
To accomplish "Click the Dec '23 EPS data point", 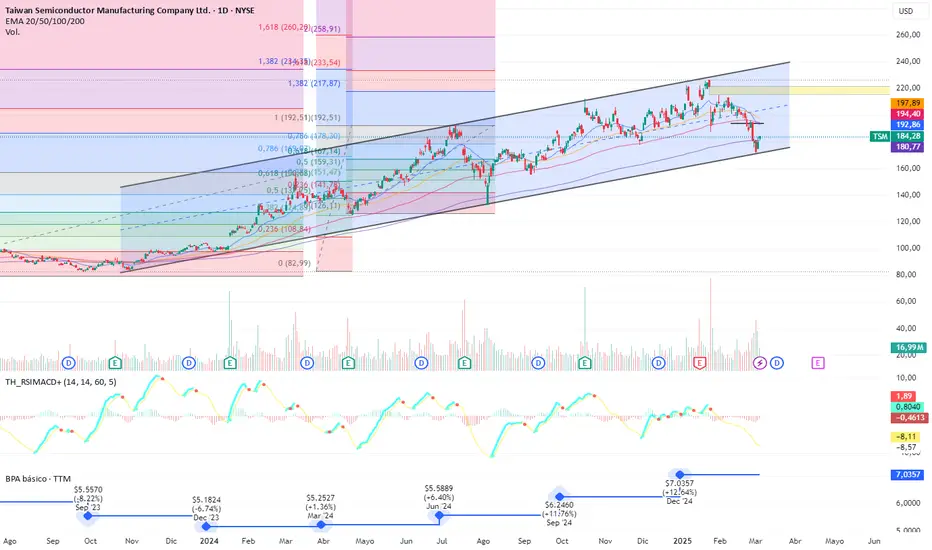I will click(206, 526).
